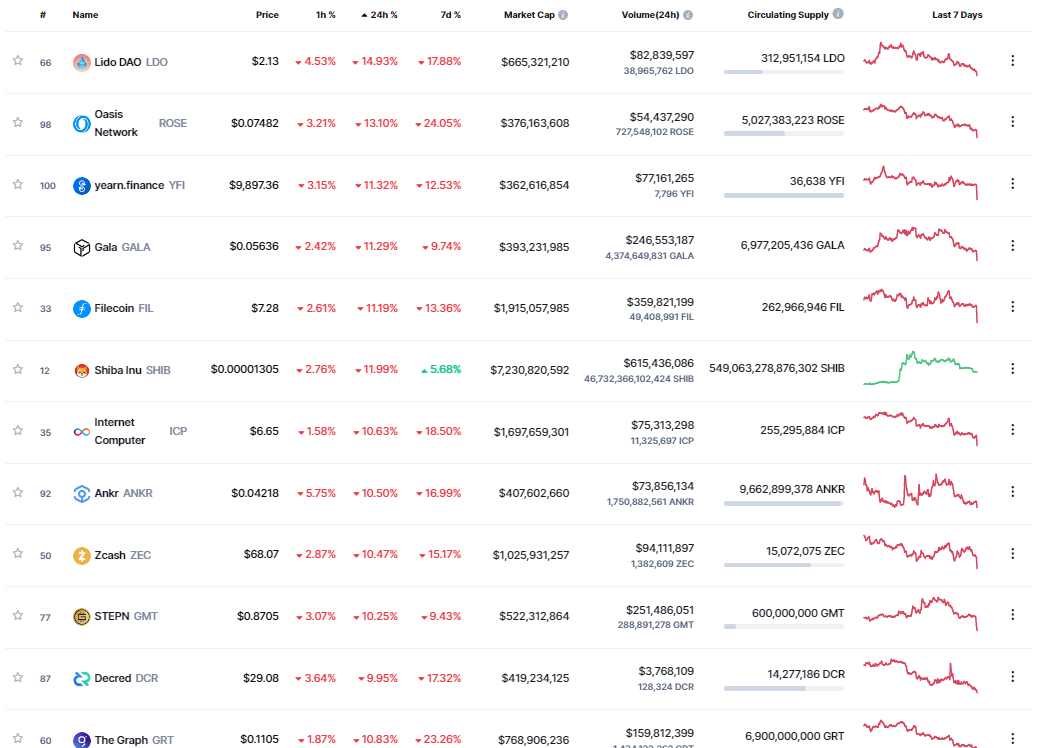1048x748 pixels.
Task: Toggle watchlist star for Gala
Action: pos(17,246)
